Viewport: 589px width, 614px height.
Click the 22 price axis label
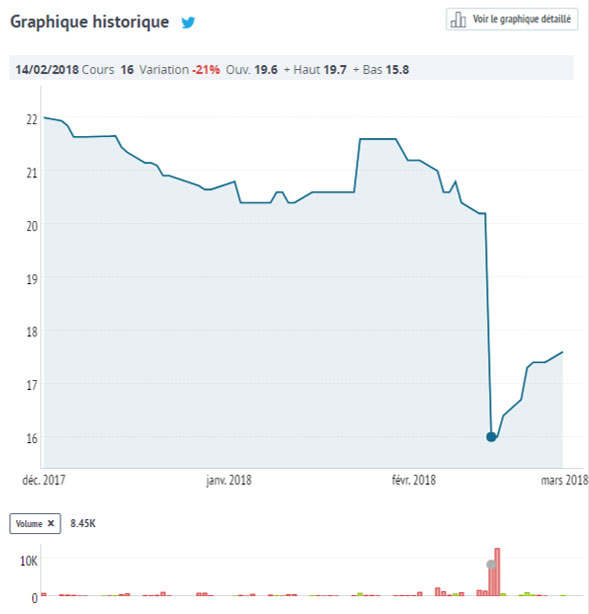32,119
